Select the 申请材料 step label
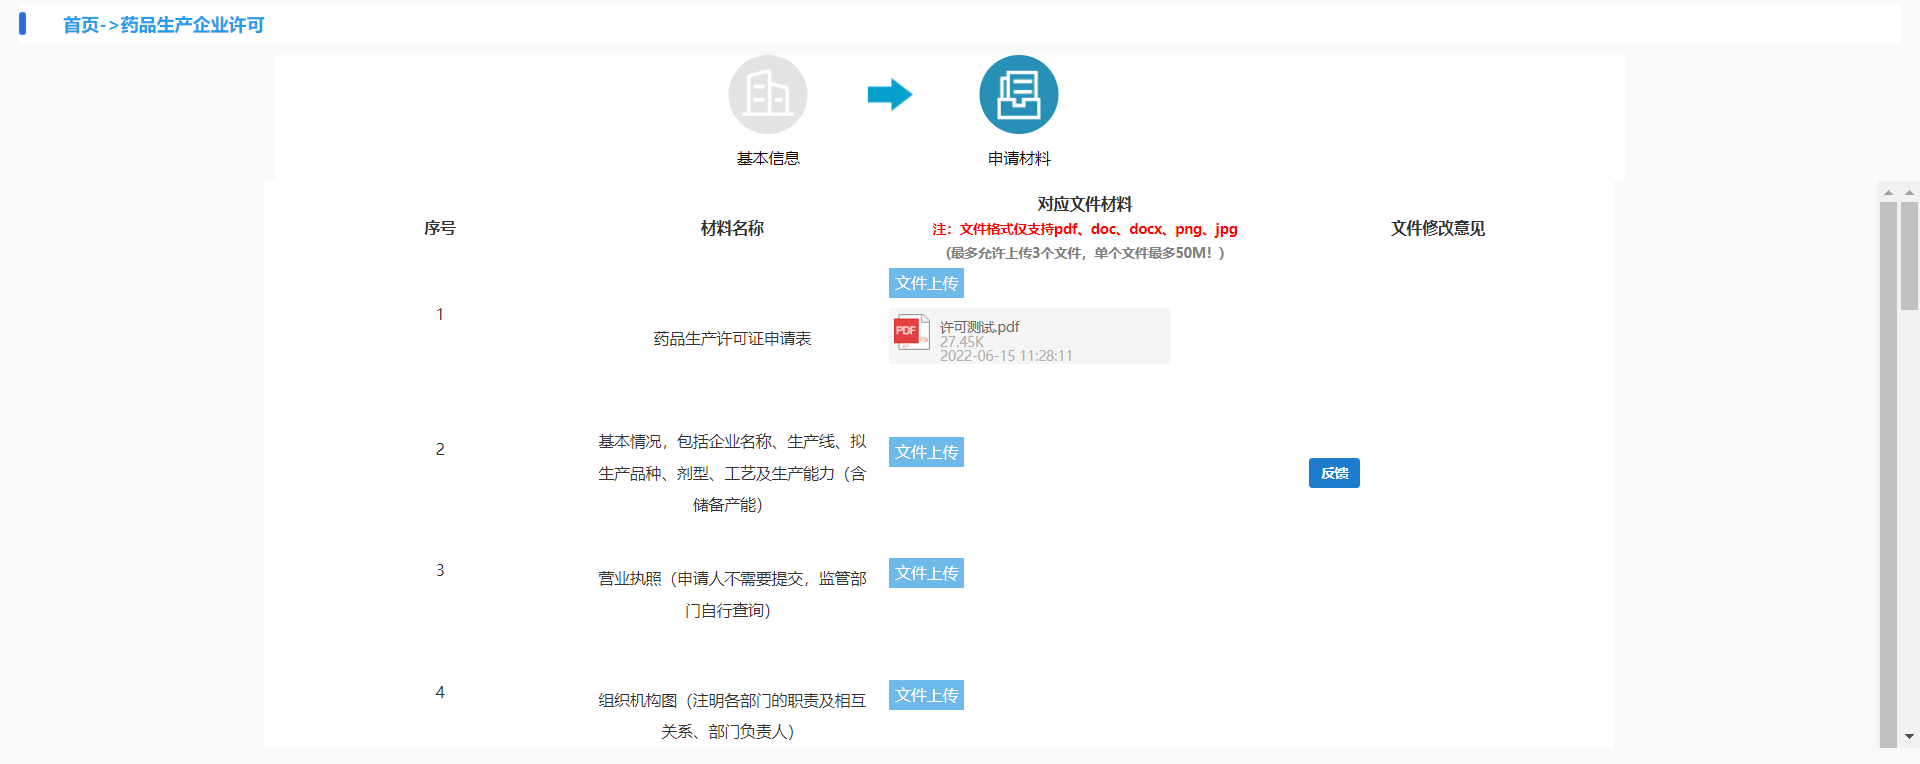This screenshot has width=1920, height=764. [x=1018, y=158]
